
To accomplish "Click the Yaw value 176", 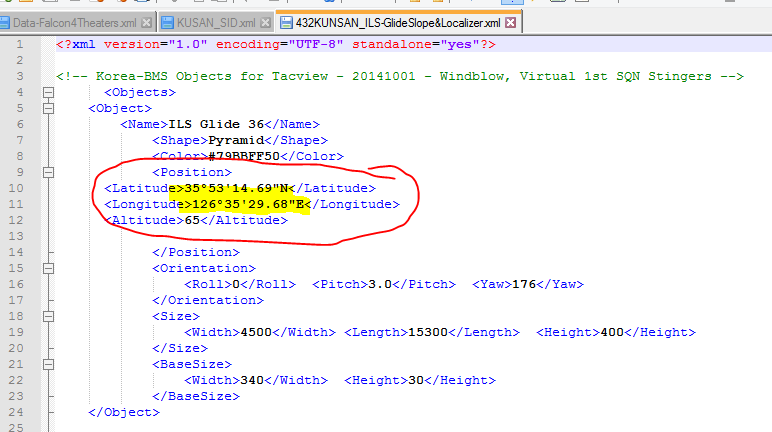I will point(524,284).
